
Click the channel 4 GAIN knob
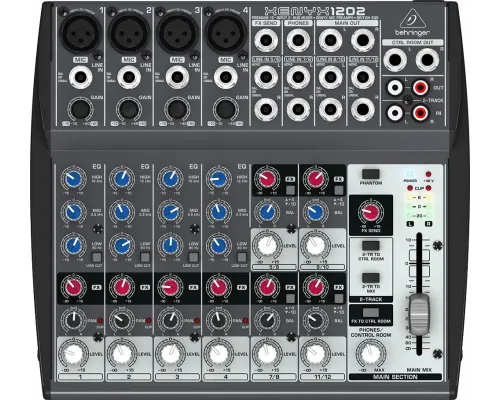coord(226,110)
